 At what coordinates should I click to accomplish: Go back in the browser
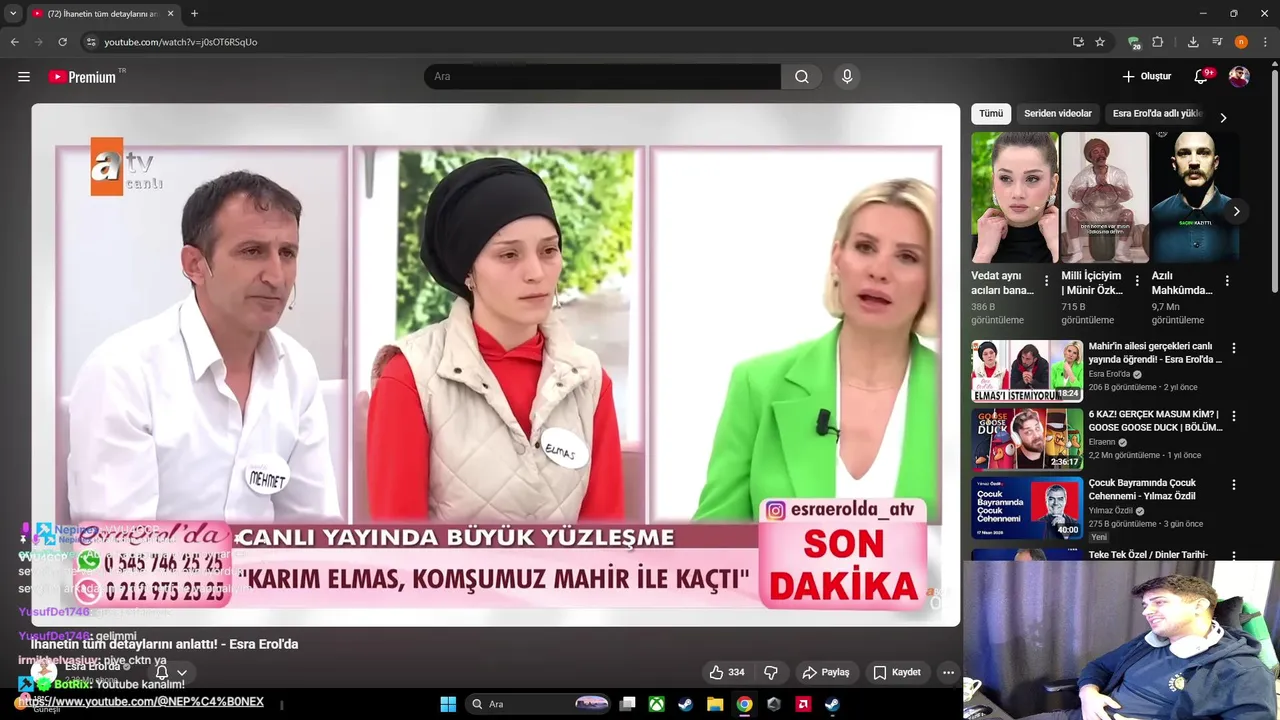14,42
